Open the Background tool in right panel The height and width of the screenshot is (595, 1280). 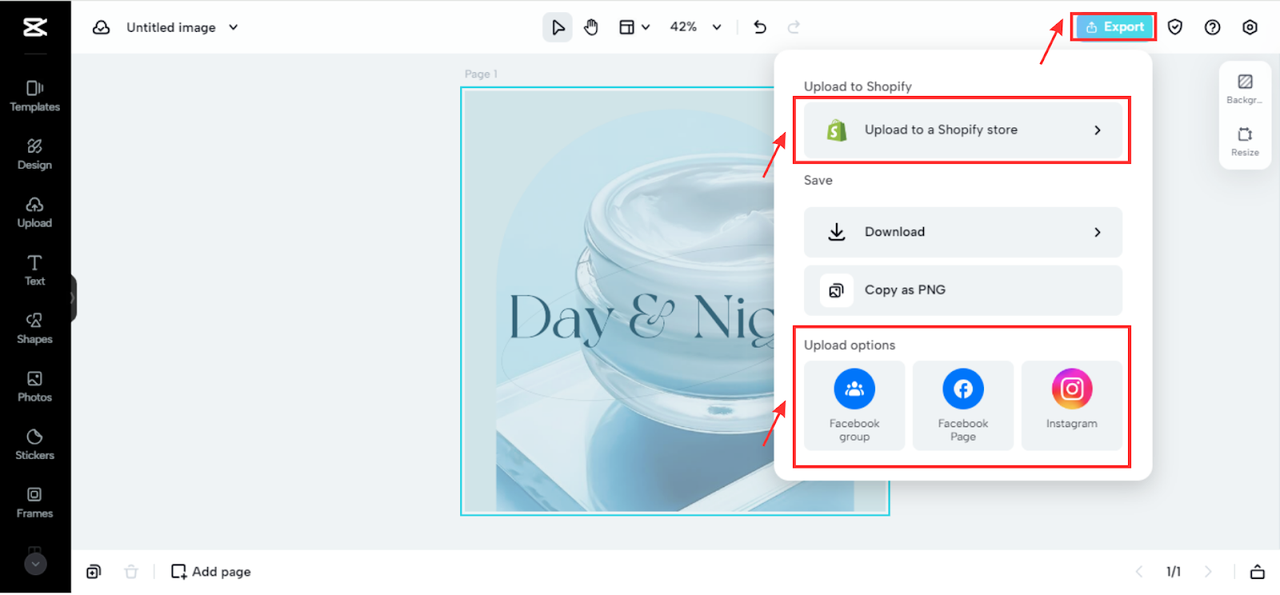click(x=1245, y=89)
